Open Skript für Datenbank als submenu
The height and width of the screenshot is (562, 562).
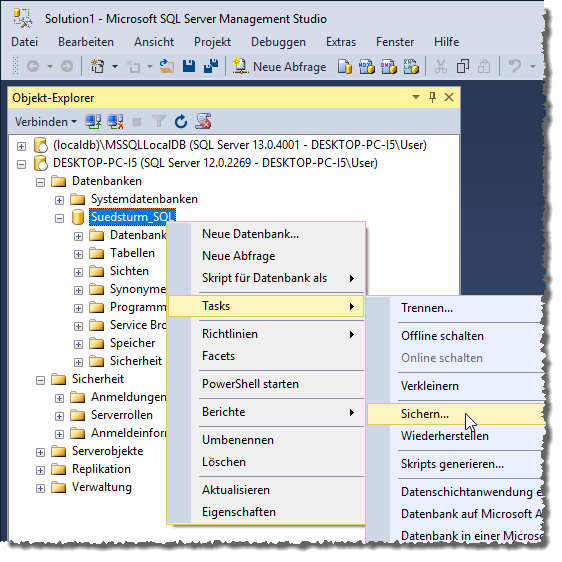(x=266, y=278)
